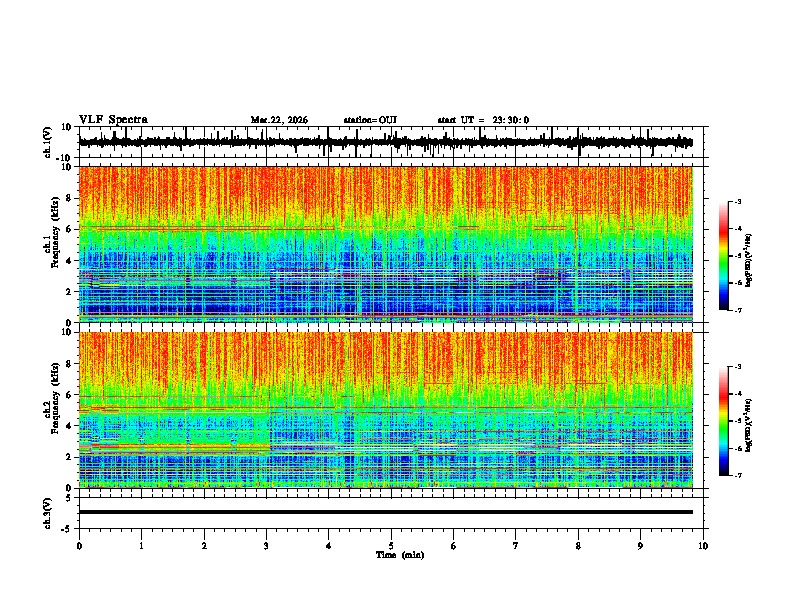Click the time axis tick label "2"
This screenshot has width=792, height=612.
(204, 546)
